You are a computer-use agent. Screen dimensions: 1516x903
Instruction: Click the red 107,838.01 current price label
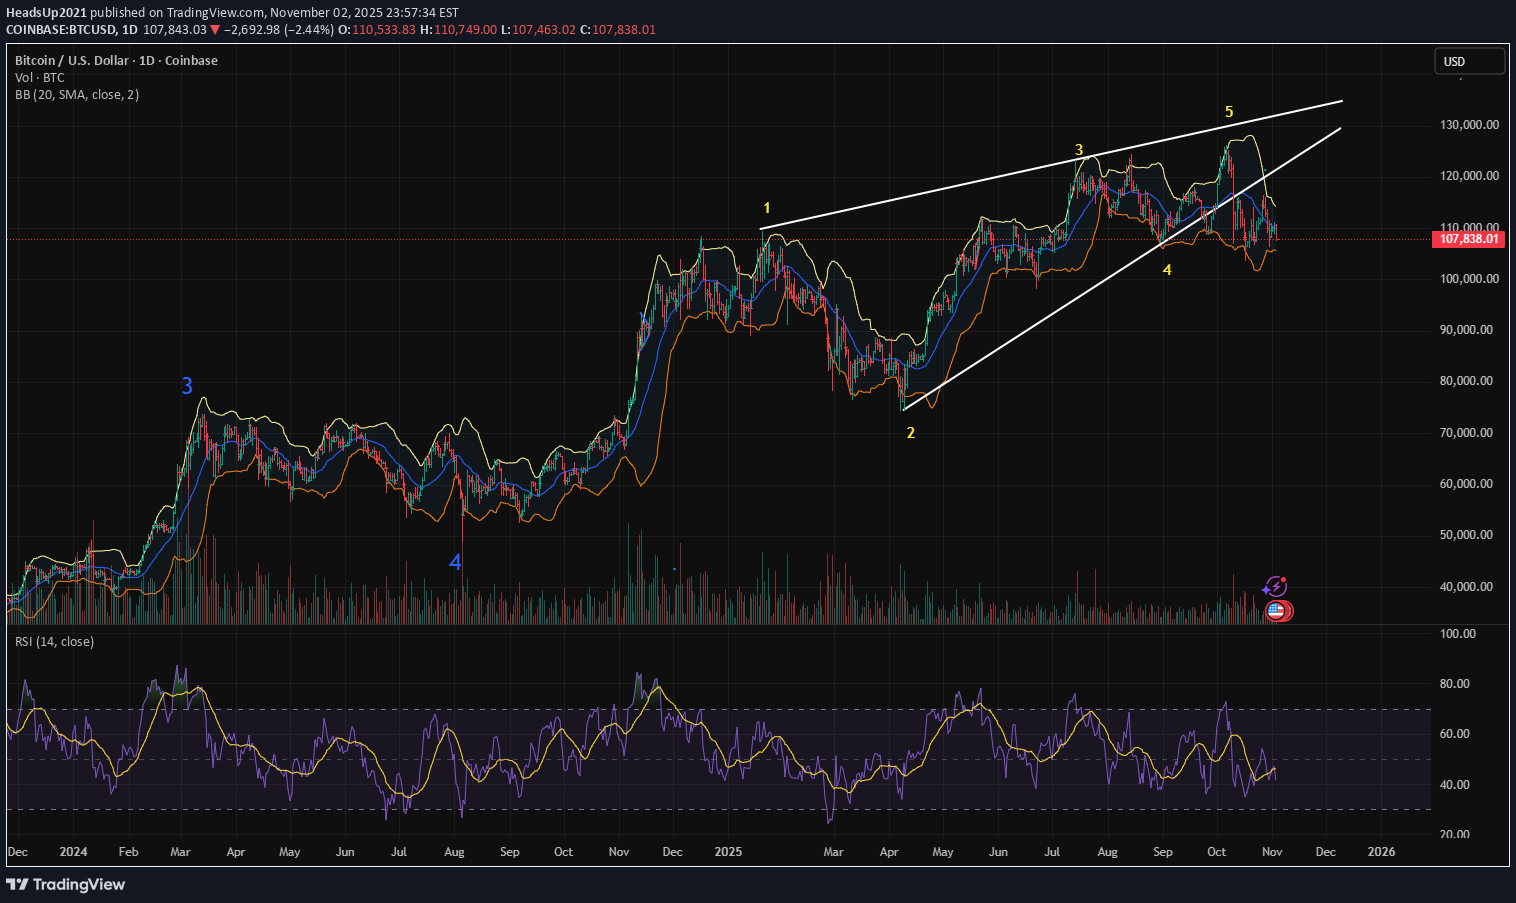pos(1469,239)
